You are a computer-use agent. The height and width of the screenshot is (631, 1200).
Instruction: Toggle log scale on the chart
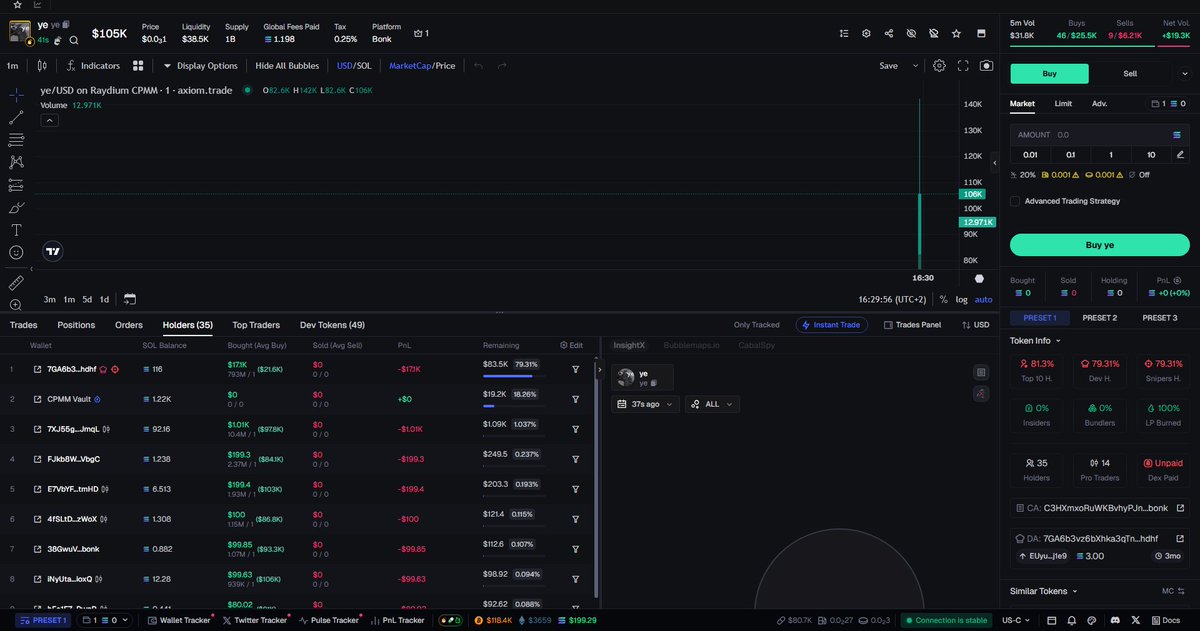tap(961, 299)
